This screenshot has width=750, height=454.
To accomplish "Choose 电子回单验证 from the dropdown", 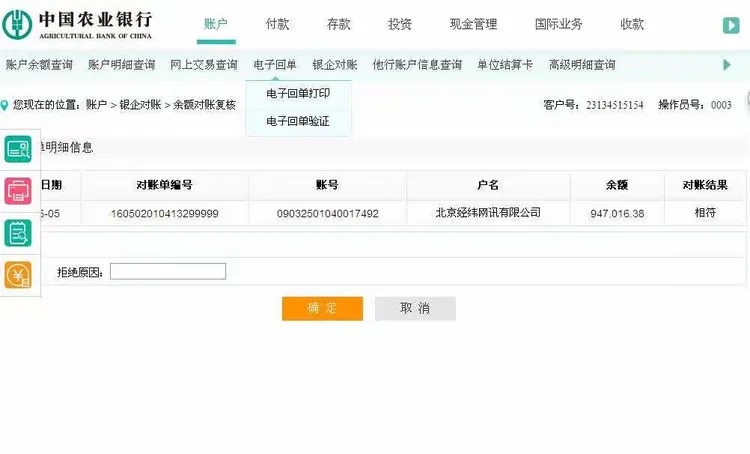I will (298, 122).
